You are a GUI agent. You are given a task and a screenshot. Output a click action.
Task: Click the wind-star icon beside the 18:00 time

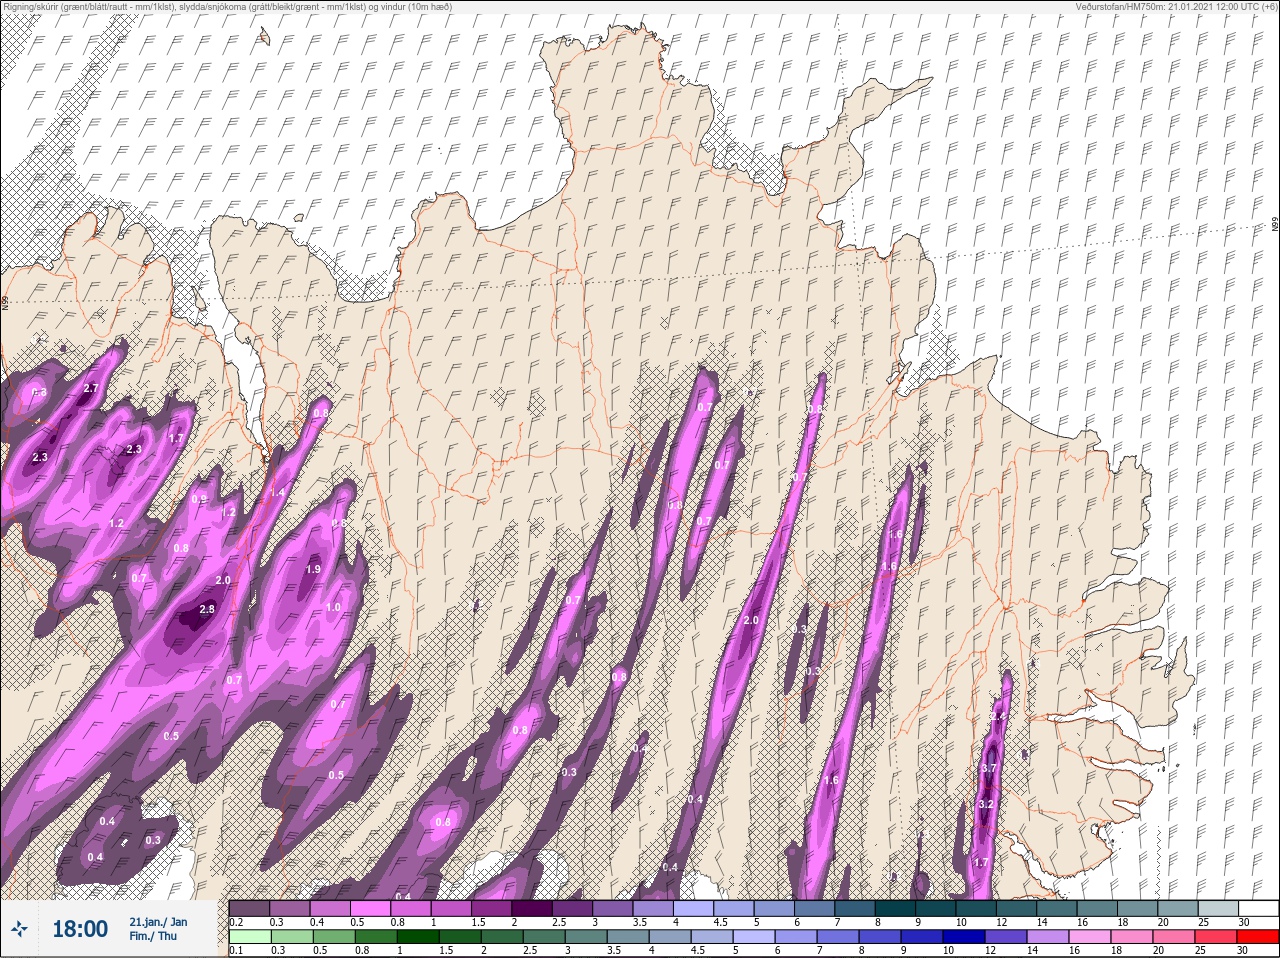(19, 929)
